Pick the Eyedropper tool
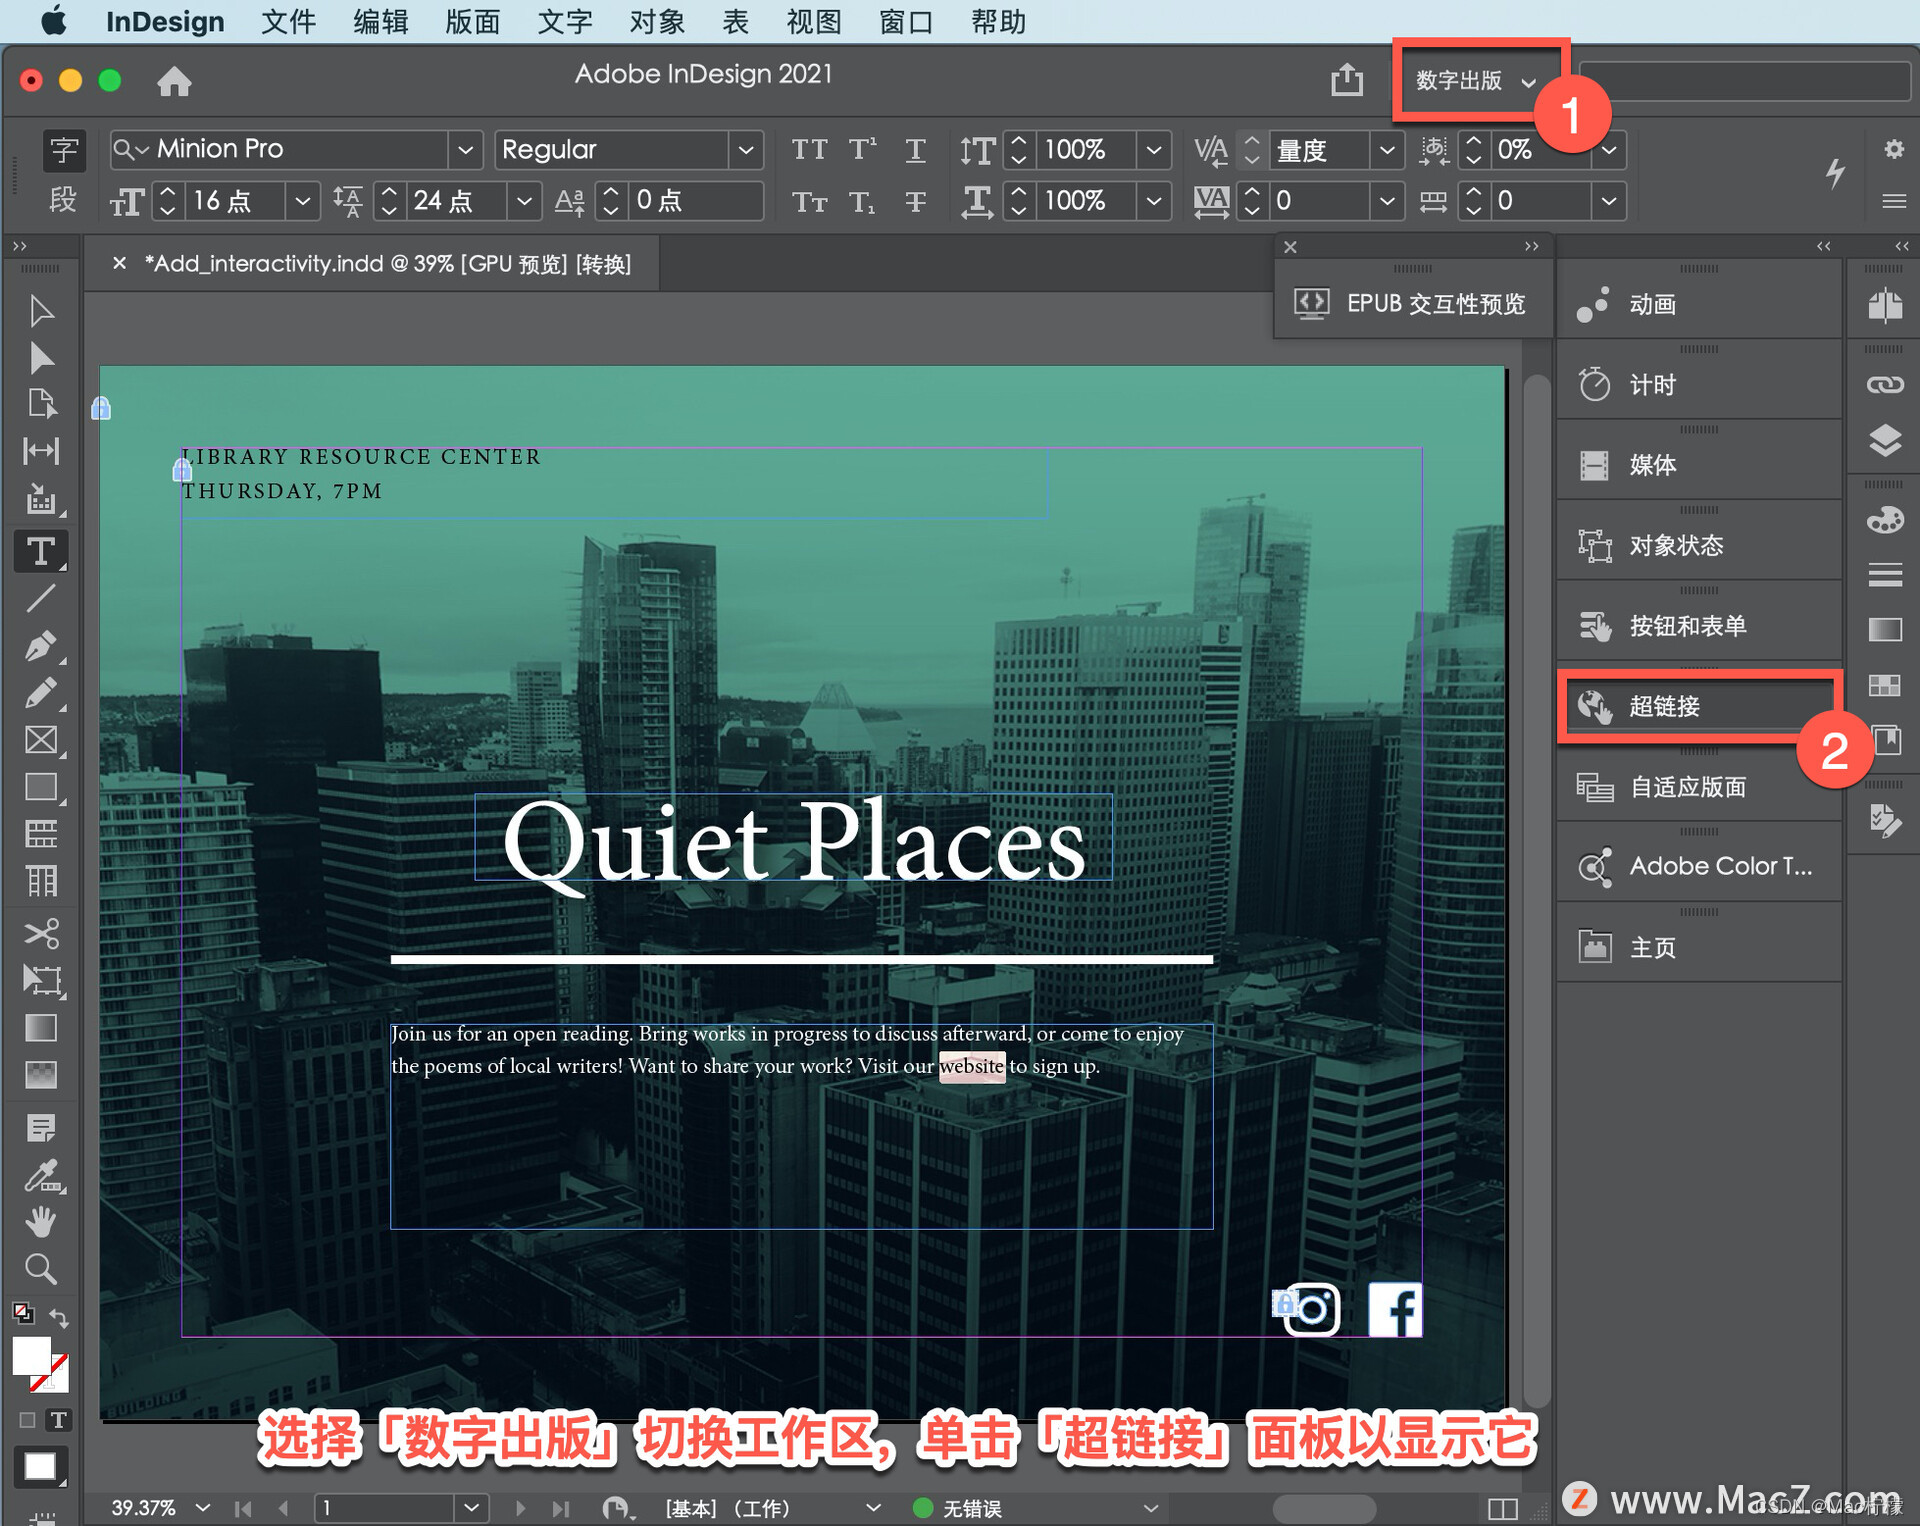 click(x=40, y=1176)
